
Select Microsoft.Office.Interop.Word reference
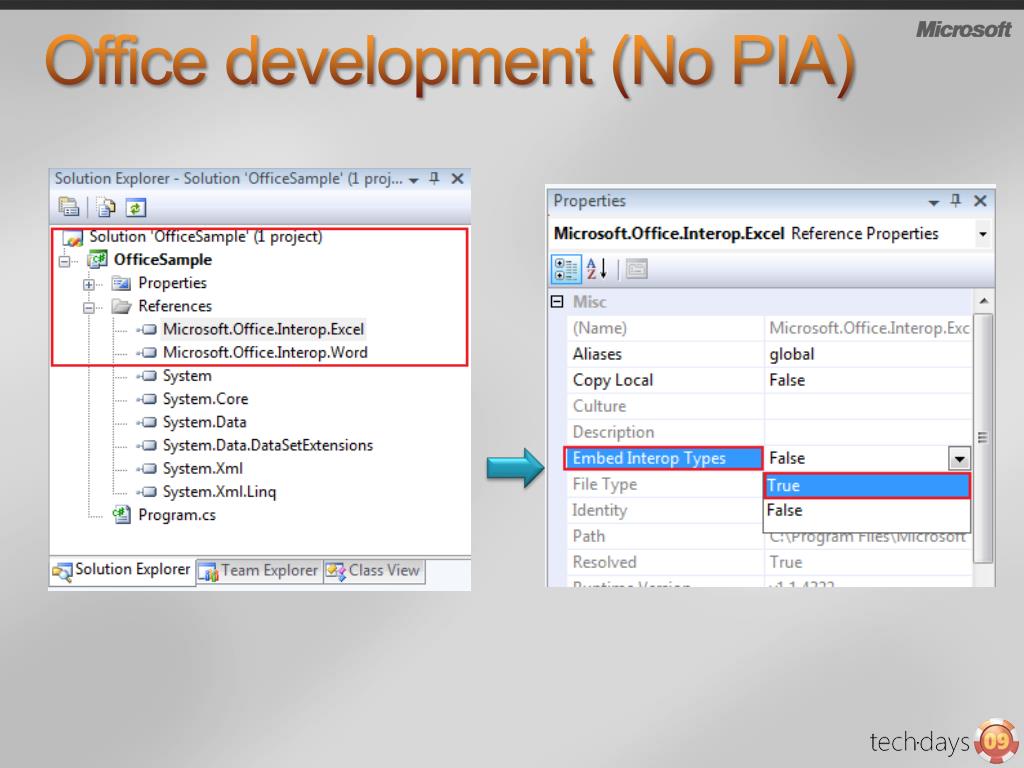[x=265, y=353]
